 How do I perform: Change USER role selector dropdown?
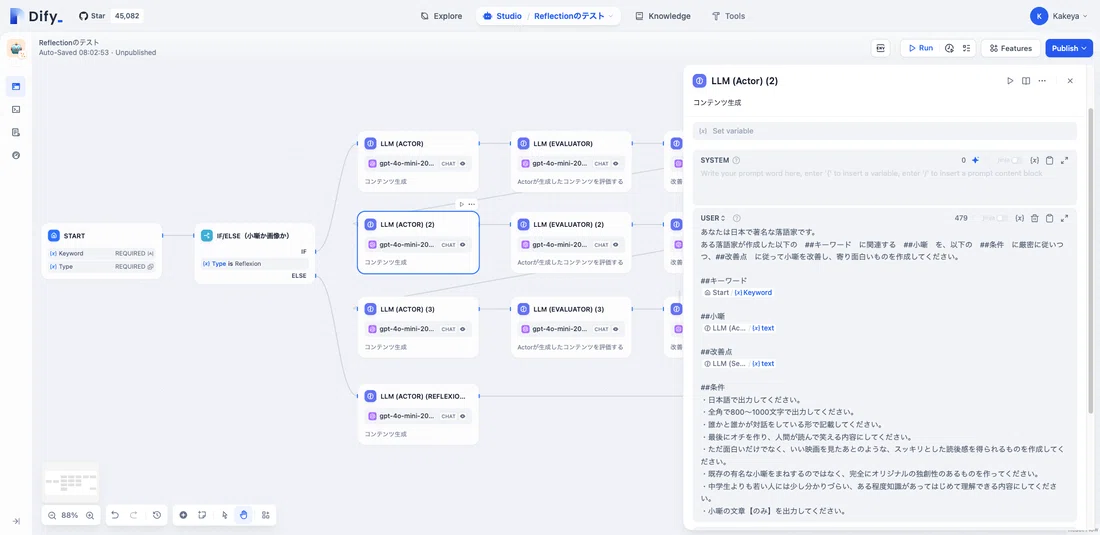point(713,218)
